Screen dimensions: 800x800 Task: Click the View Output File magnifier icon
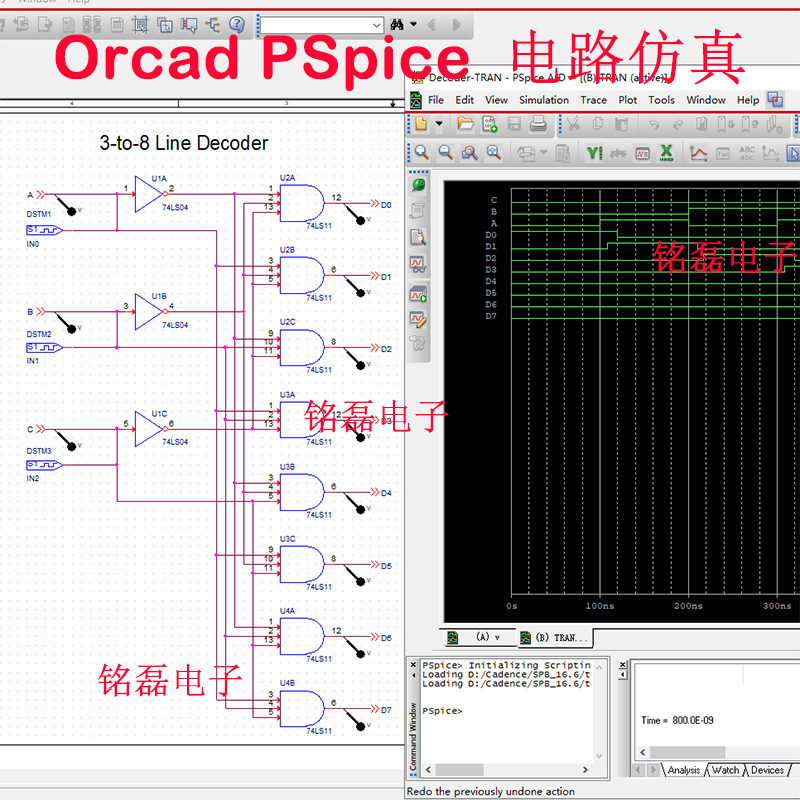[x=418, y=237]
